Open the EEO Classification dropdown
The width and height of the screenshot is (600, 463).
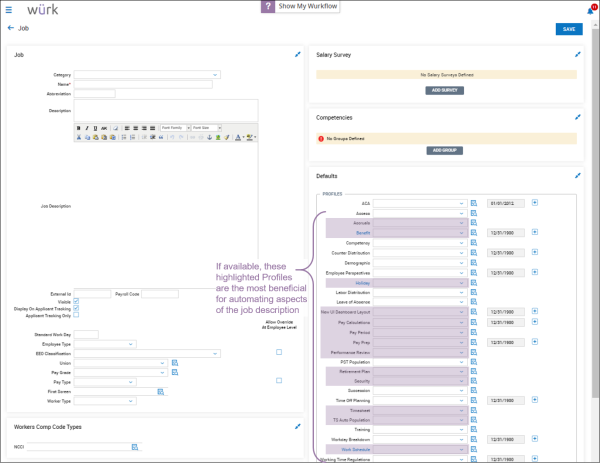(147, 354)
